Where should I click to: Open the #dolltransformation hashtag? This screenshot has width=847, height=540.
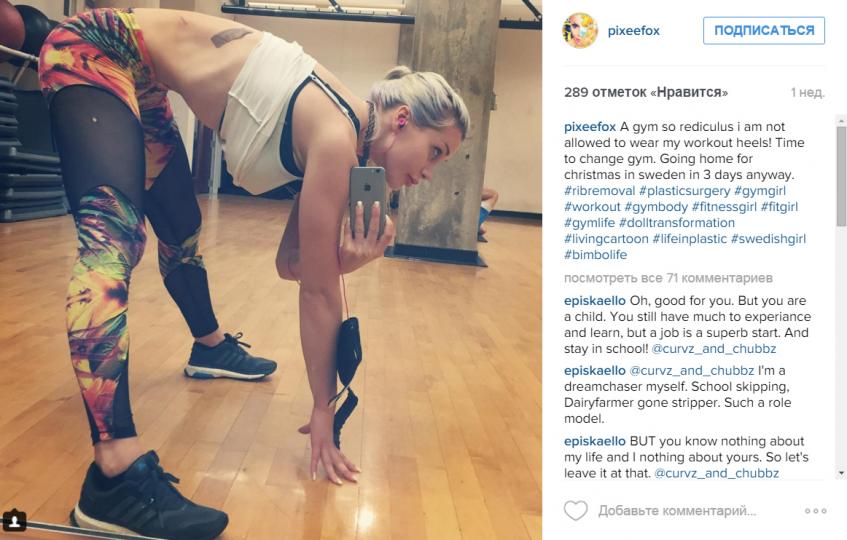677,222
